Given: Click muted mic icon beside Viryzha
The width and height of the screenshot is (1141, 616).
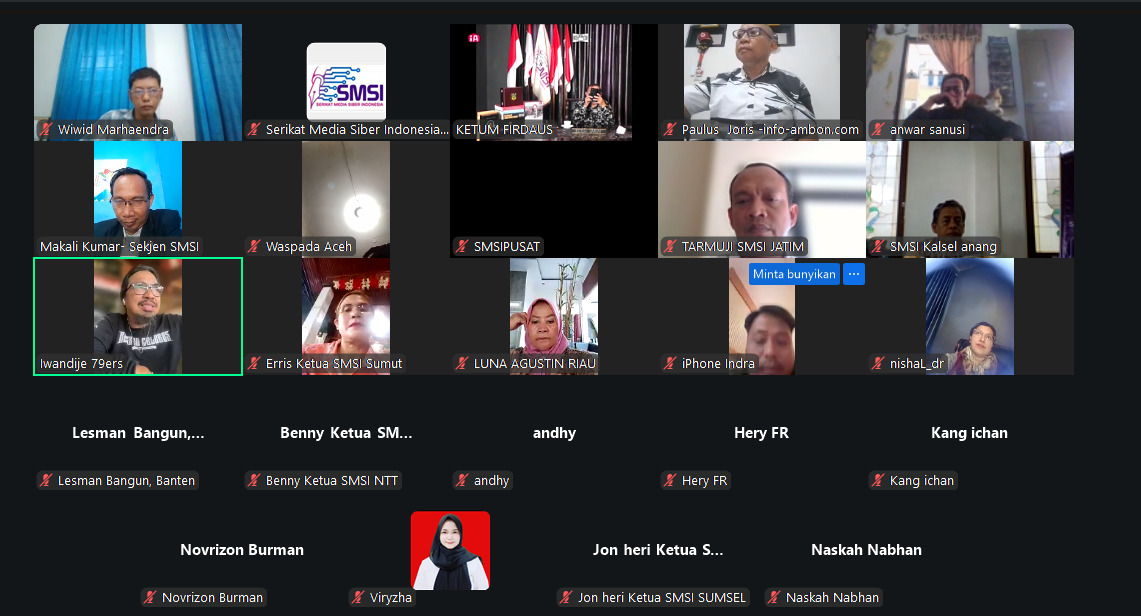Looking at the screenshot, I should coord(358,598).
